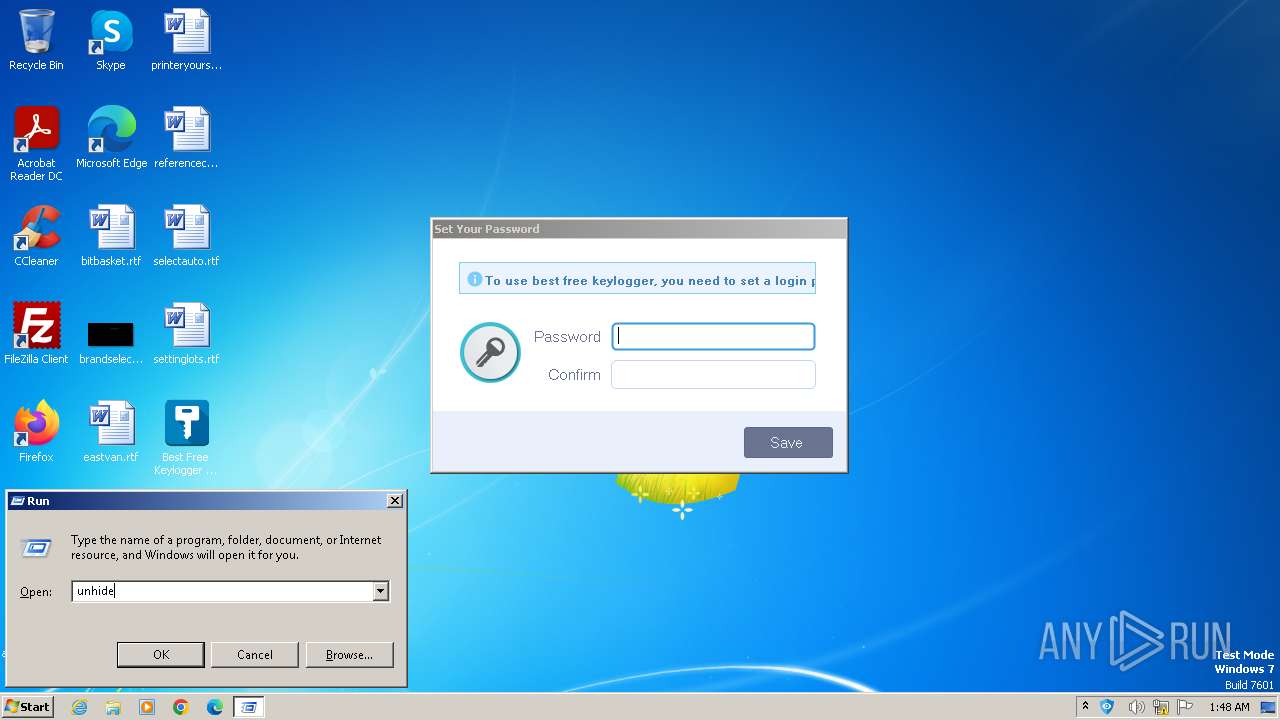Viewport: 1280px width, 720px height.
Task: Expand the Open dropdown in Run
Action: click(x=380, y=591)
